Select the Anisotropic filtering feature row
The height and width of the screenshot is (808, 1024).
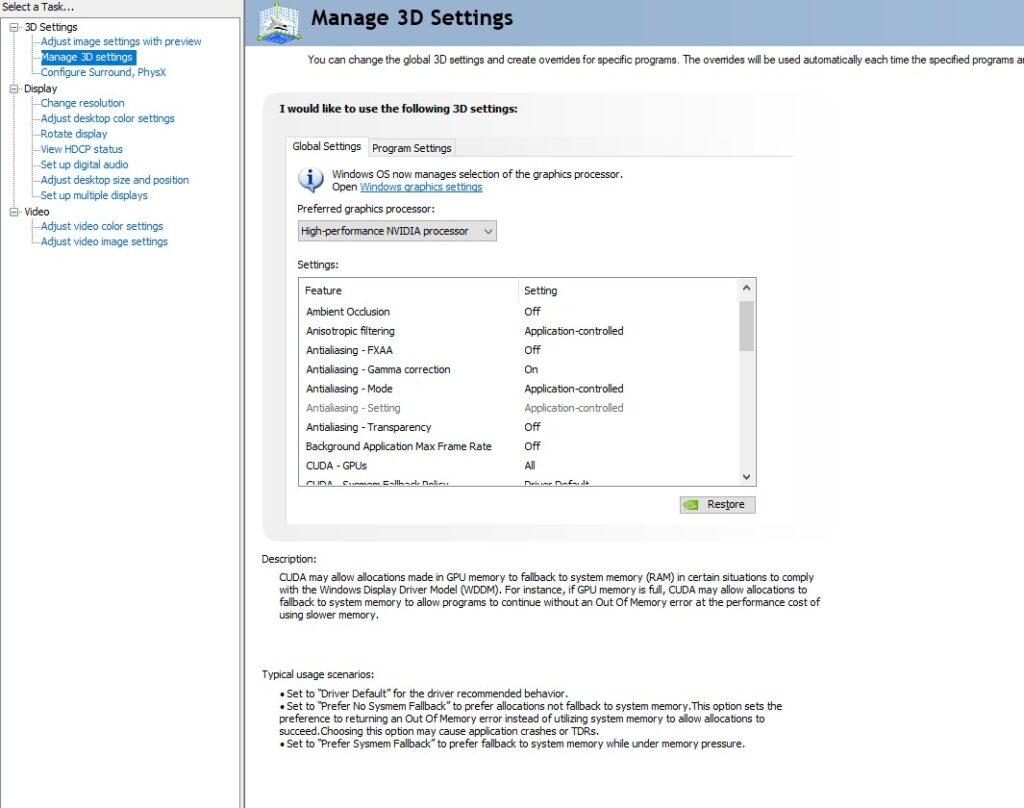(x=519, y=331)
